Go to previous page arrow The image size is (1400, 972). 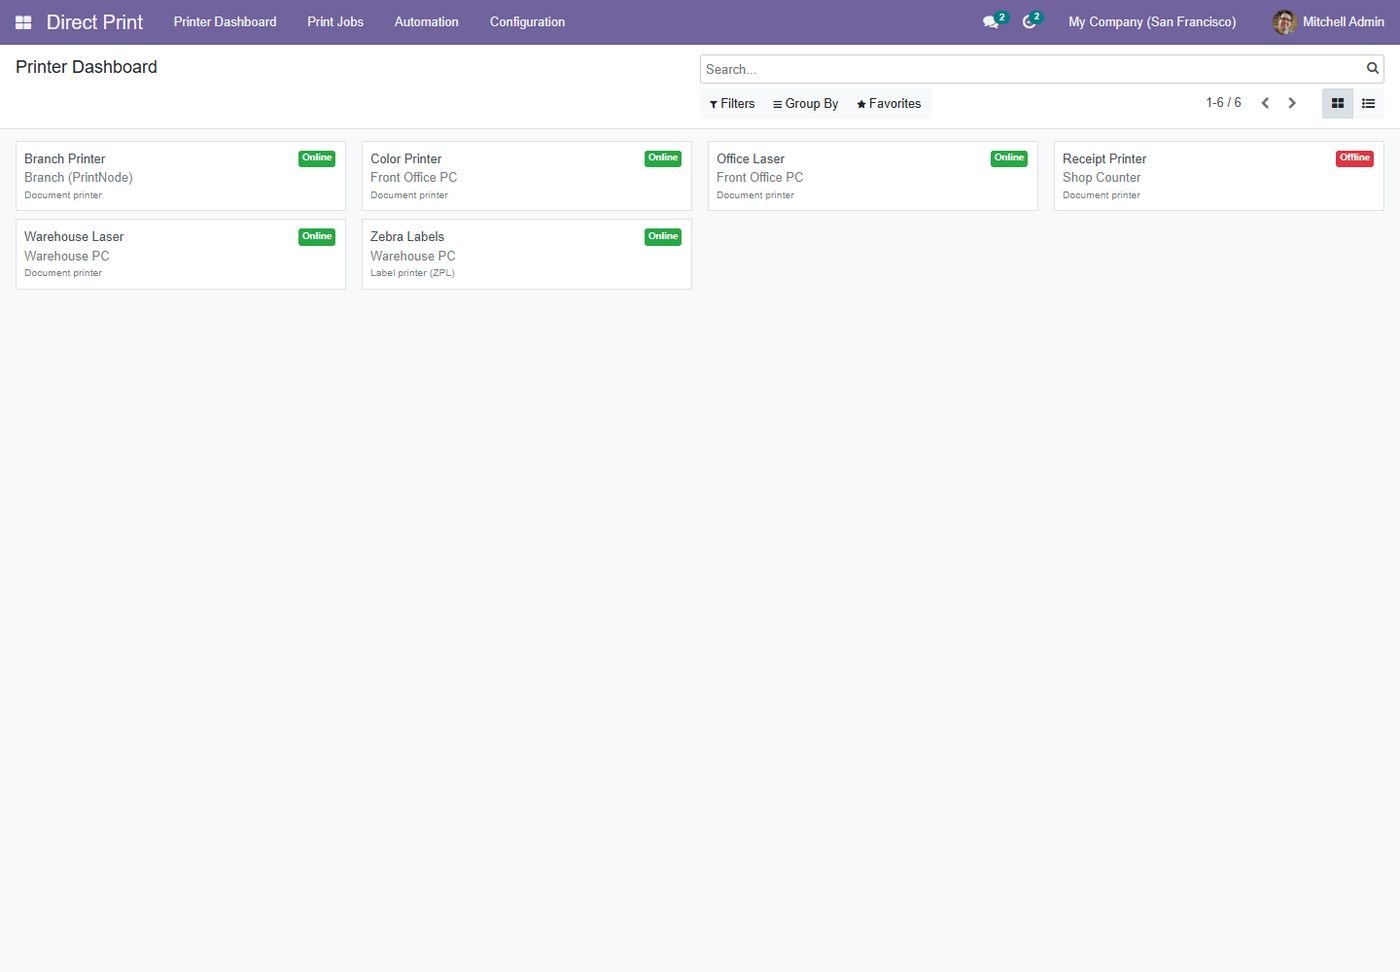click(x=1265, y=103)
